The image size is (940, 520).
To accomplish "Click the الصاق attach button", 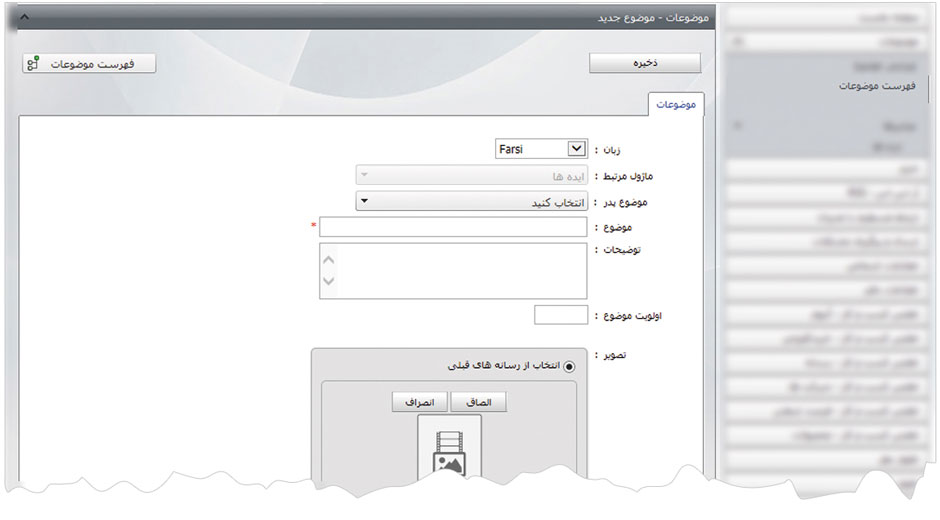I will [479, 402].
